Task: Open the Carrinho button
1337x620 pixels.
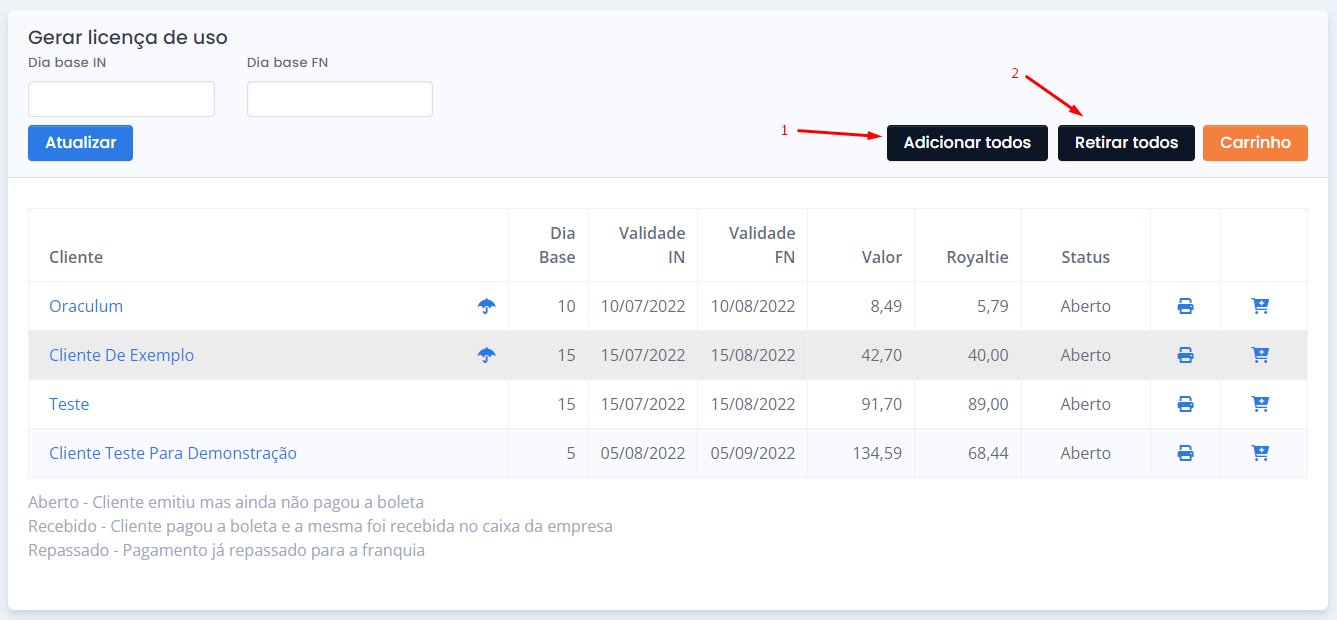Action: tap(1255, 143)
